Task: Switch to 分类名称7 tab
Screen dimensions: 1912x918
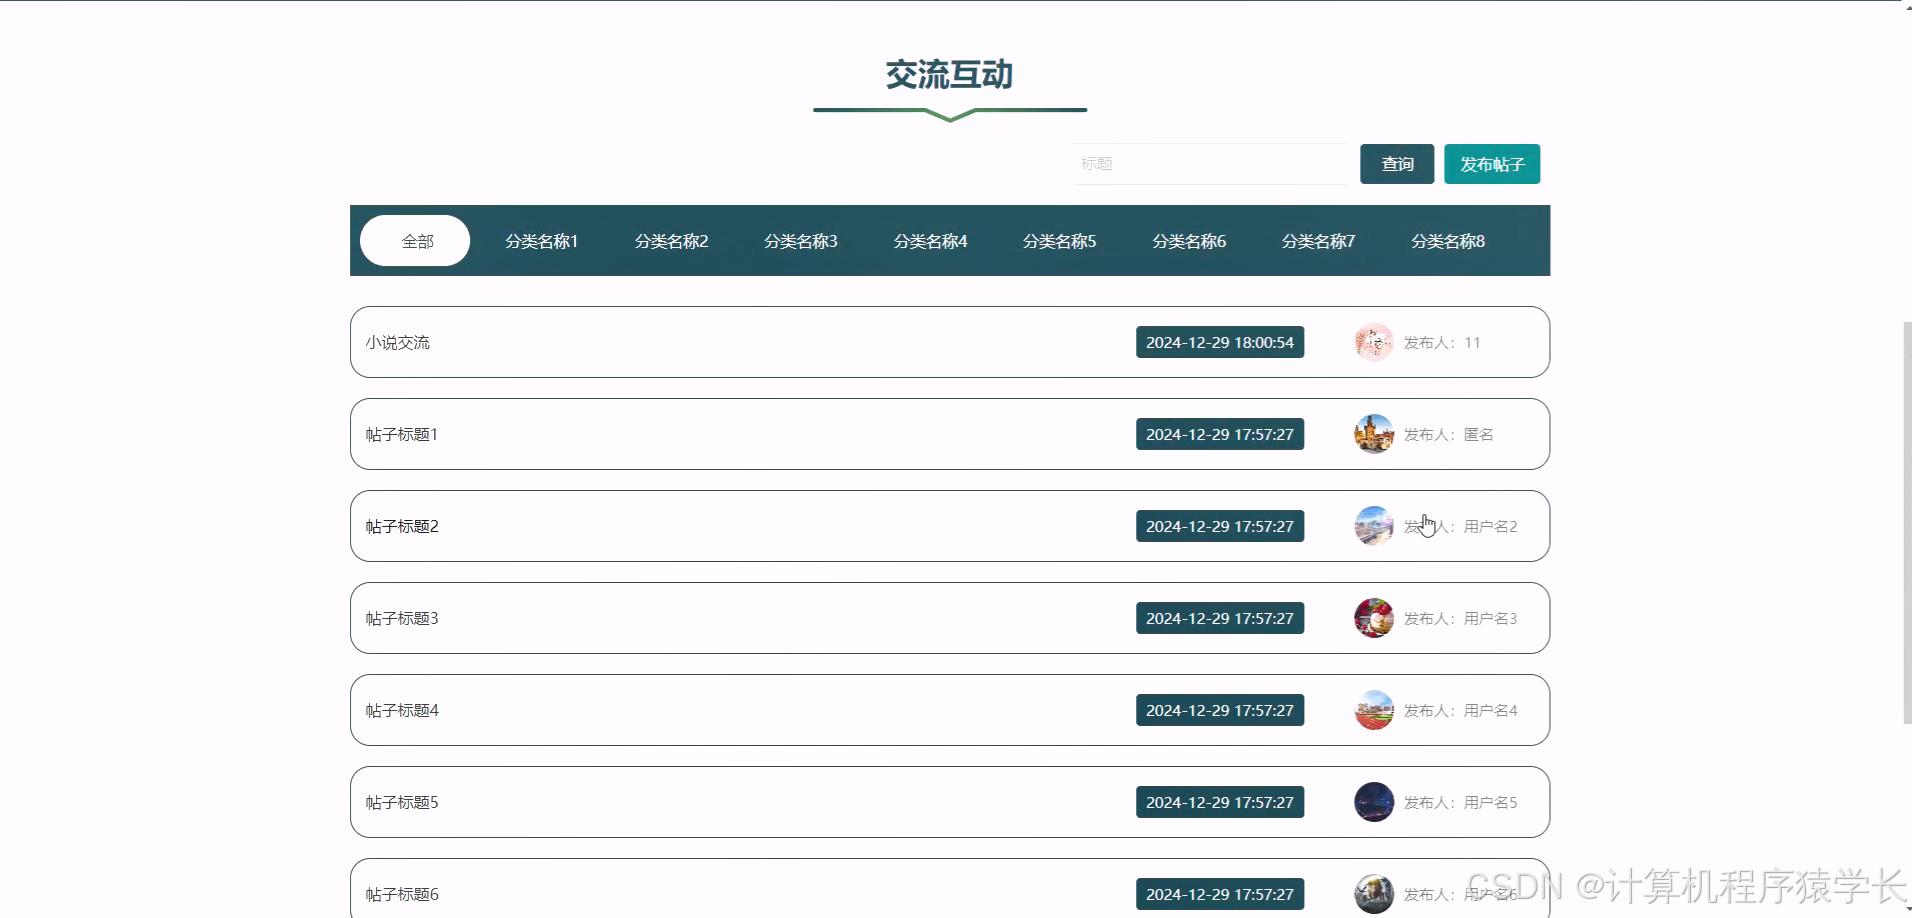Action: pyautogui.click(x=1318, y=241)
